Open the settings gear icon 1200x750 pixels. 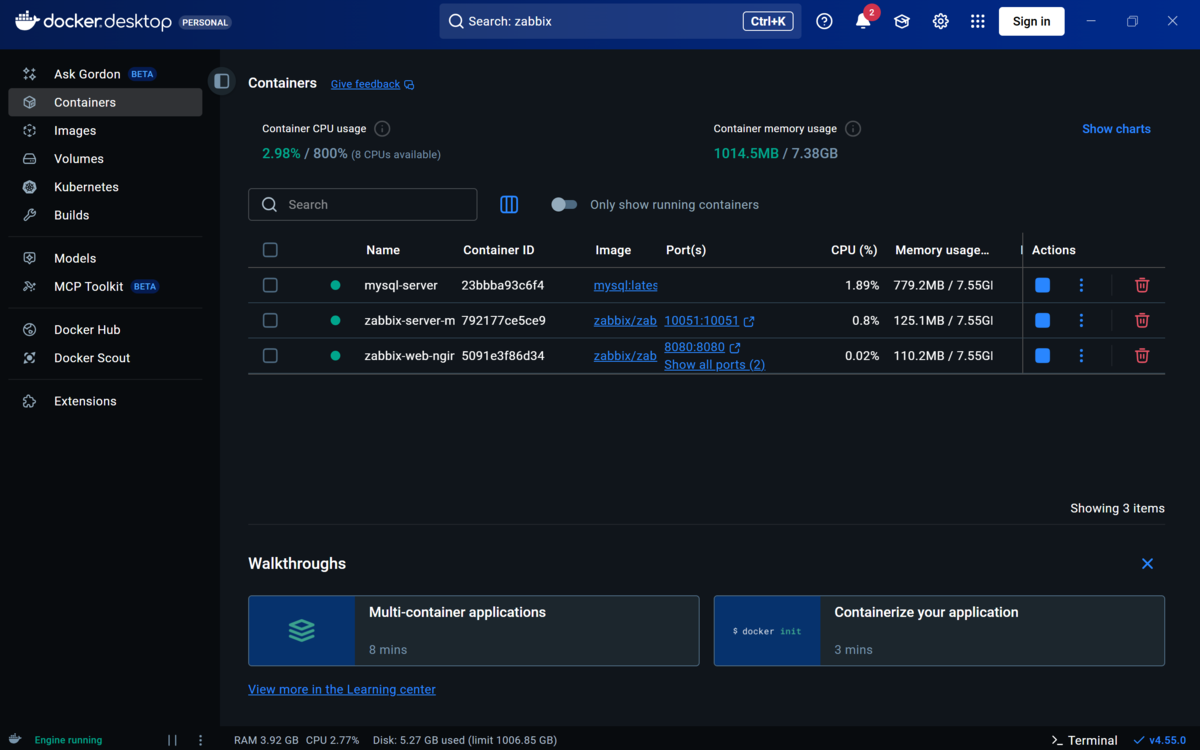pos(940,21)
